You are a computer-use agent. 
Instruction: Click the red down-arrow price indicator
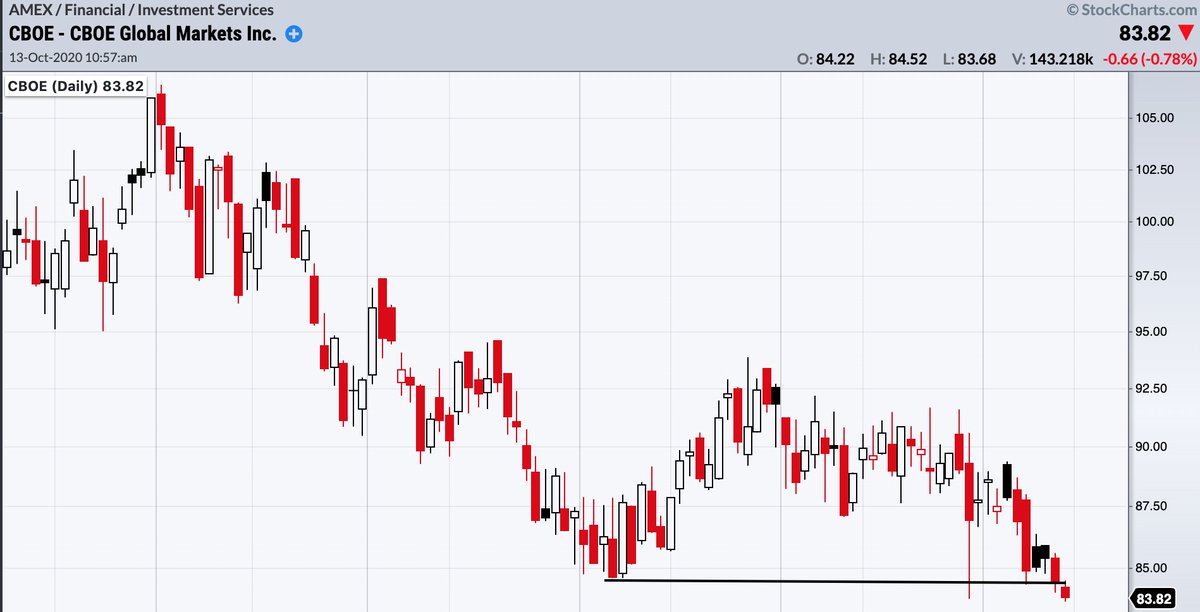(x=1185, y=34)
